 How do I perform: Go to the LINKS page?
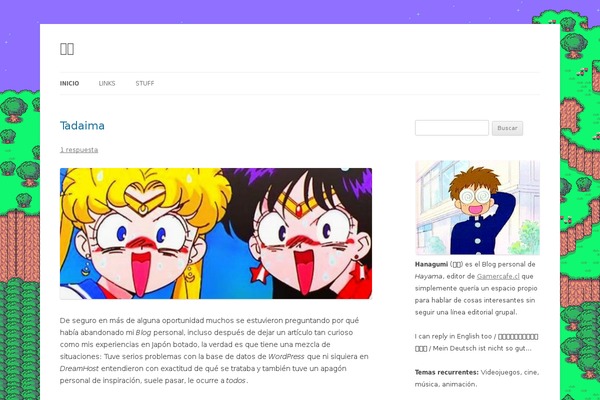click(x=107, y=83)
